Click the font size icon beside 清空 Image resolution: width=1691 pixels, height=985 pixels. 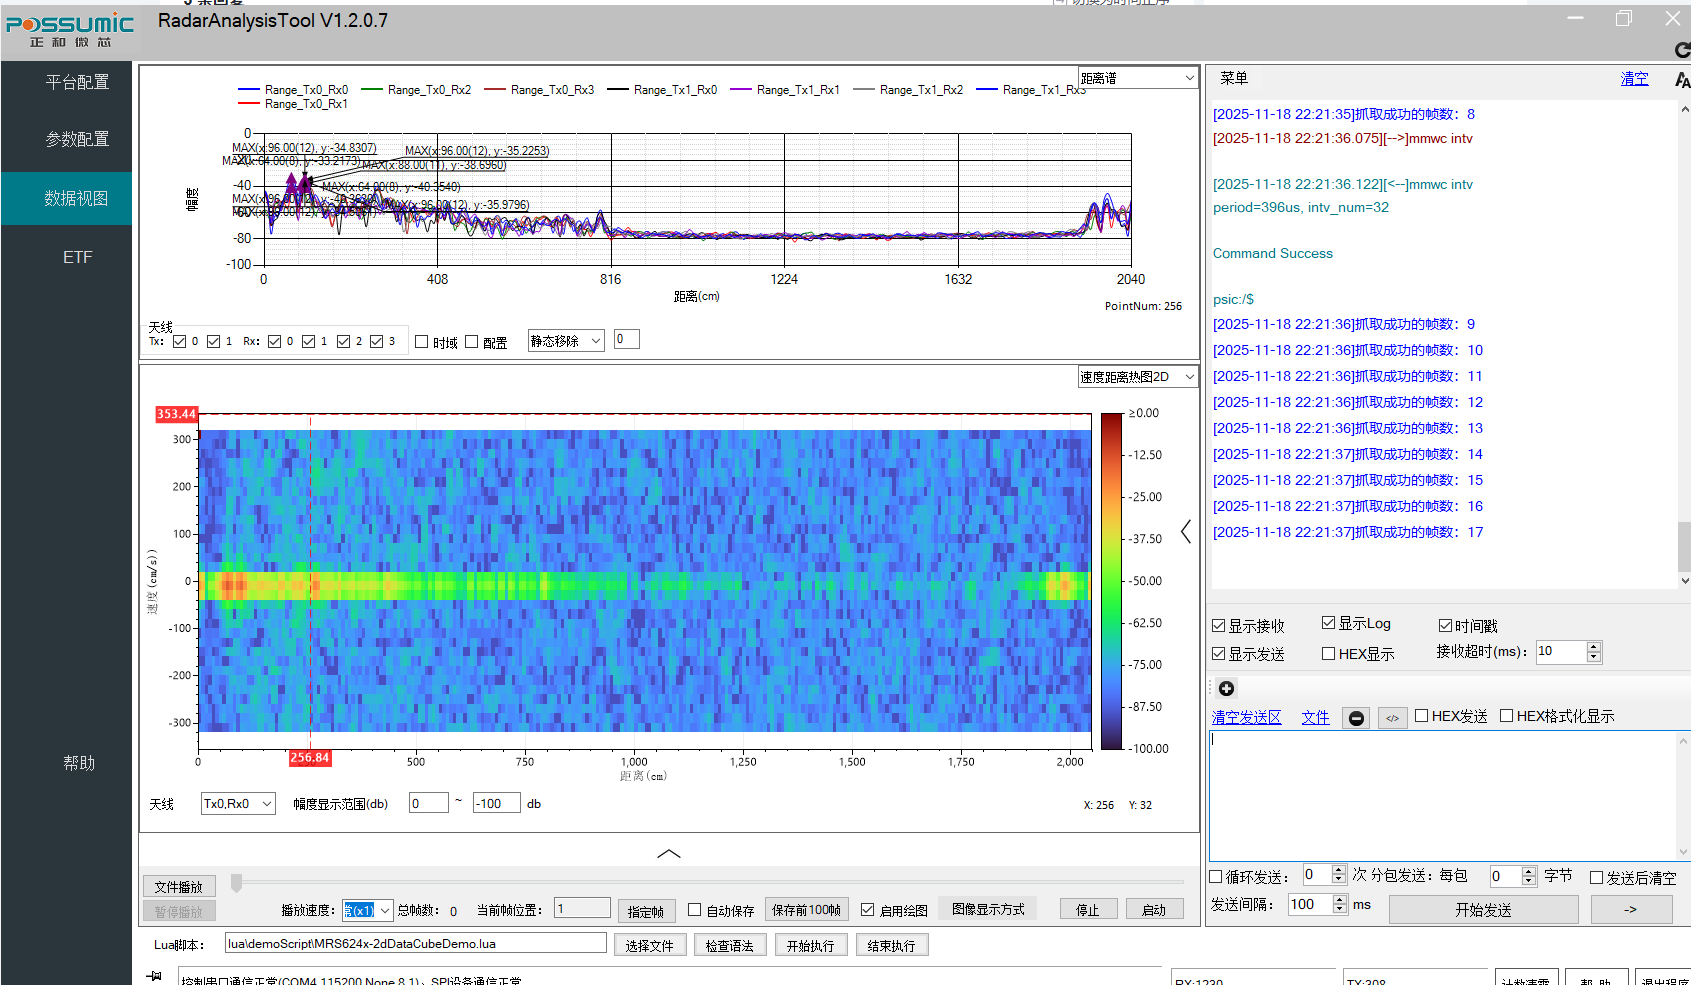coord(1682,79)
